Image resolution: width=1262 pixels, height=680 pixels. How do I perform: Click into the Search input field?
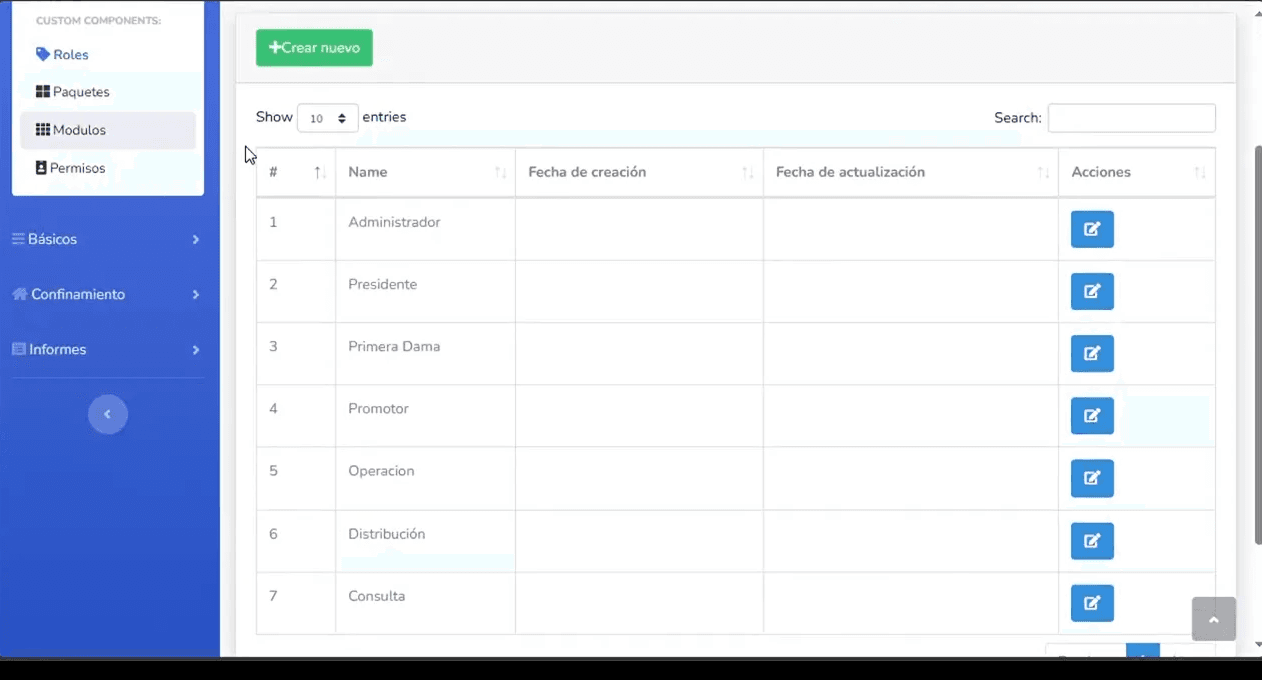click(x=1131, y=118)
